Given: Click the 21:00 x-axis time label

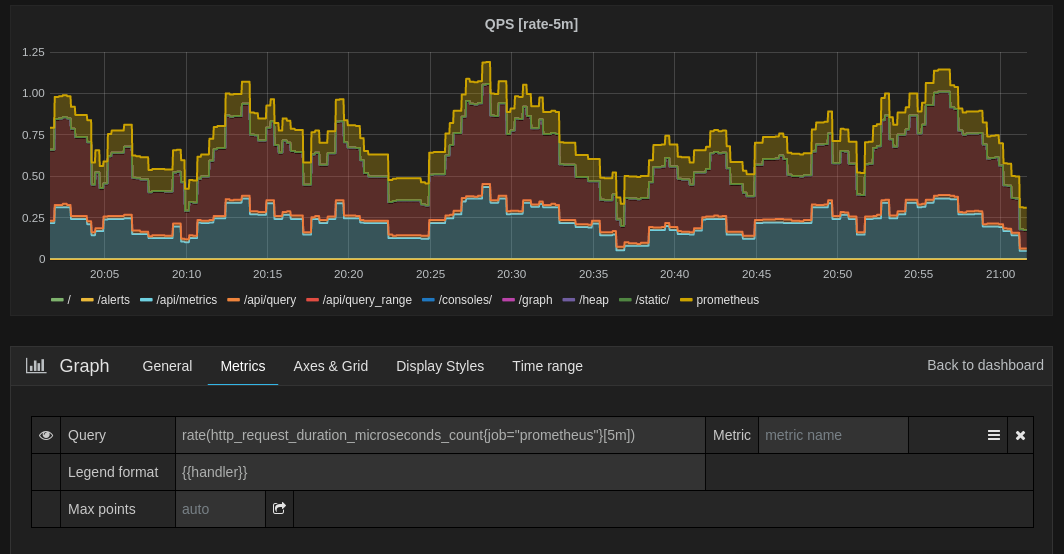Looking at the screenshot, I should pyautogui.click(x=1000, y=274).
